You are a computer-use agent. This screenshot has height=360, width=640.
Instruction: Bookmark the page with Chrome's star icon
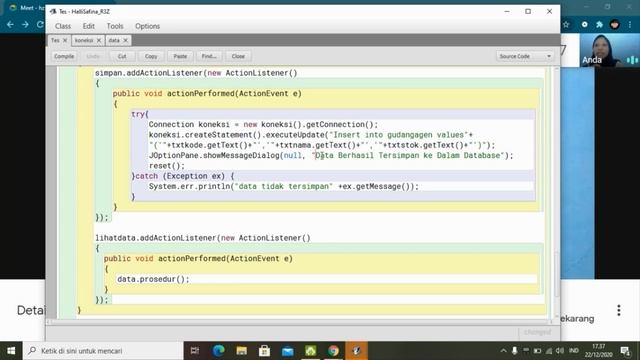pos(566,24)
